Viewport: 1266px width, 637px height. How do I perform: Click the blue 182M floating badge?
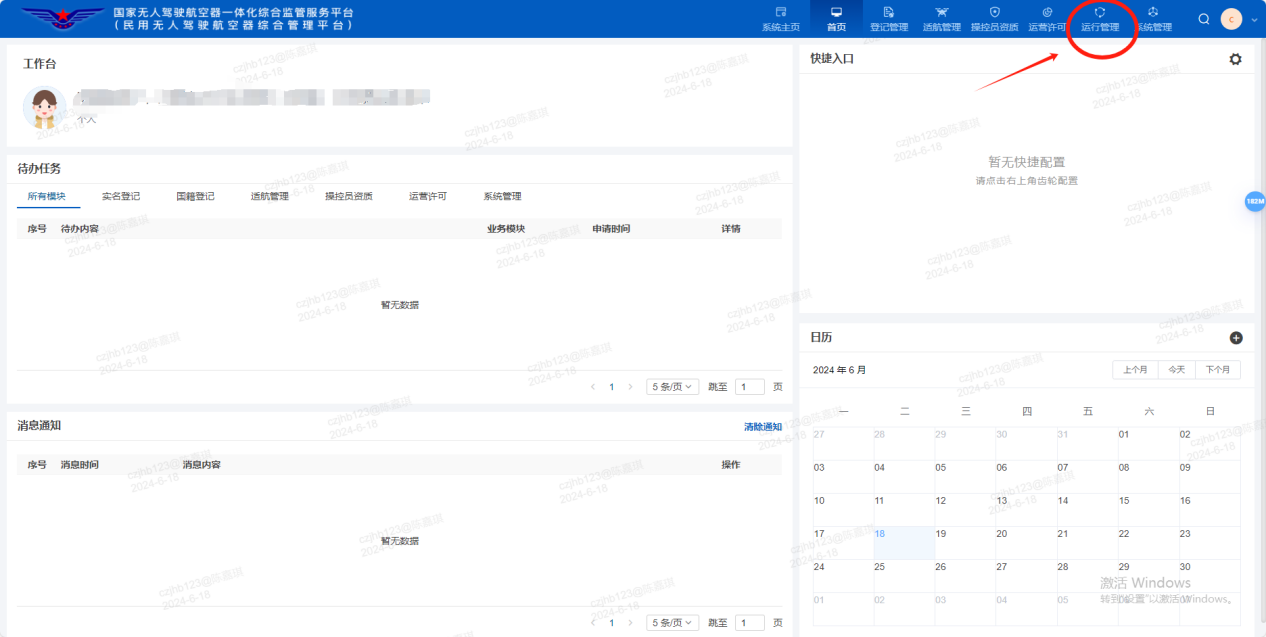pyautogui.click(x=1255, y=201)
